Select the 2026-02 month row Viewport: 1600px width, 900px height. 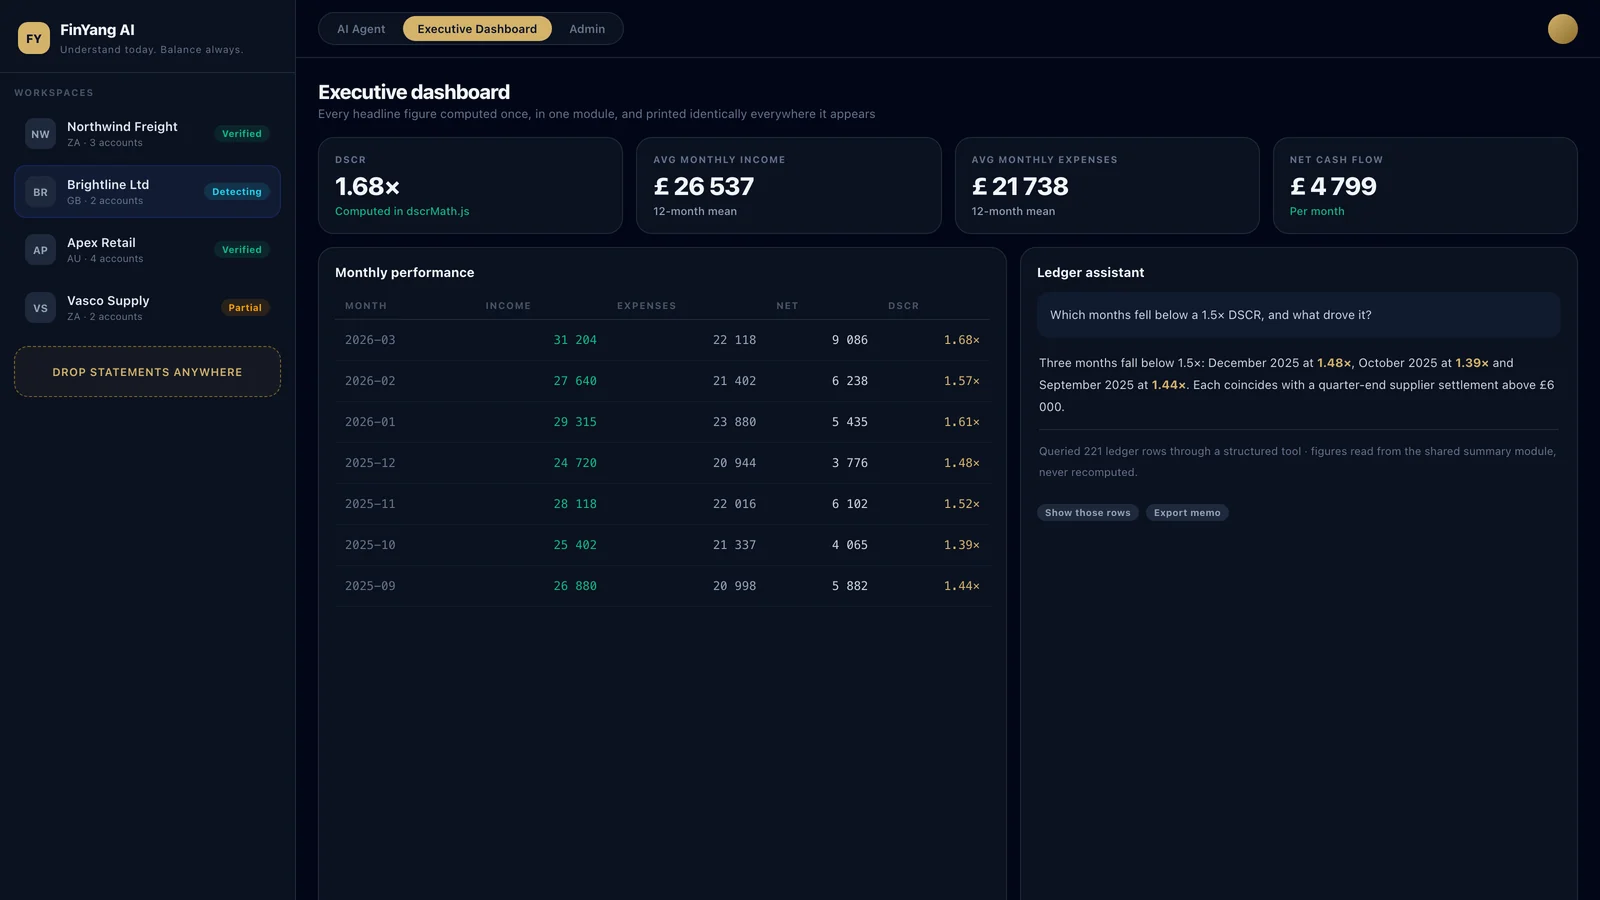[x=662, y=381]
